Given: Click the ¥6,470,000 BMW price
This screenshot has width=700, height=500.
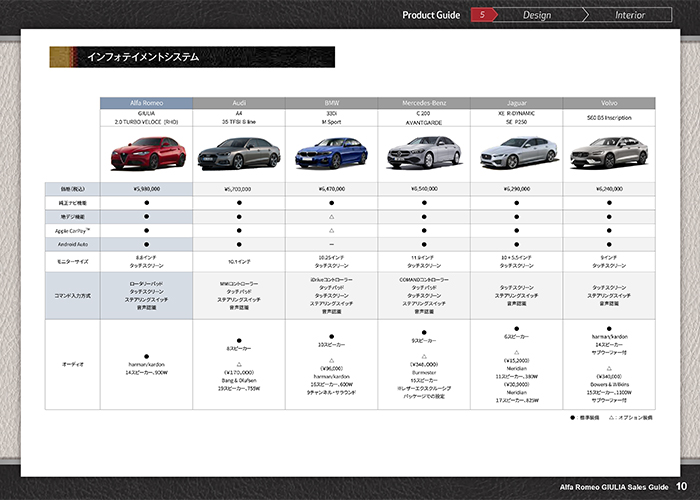Looking at the screenshot, I should coord(331,189).
